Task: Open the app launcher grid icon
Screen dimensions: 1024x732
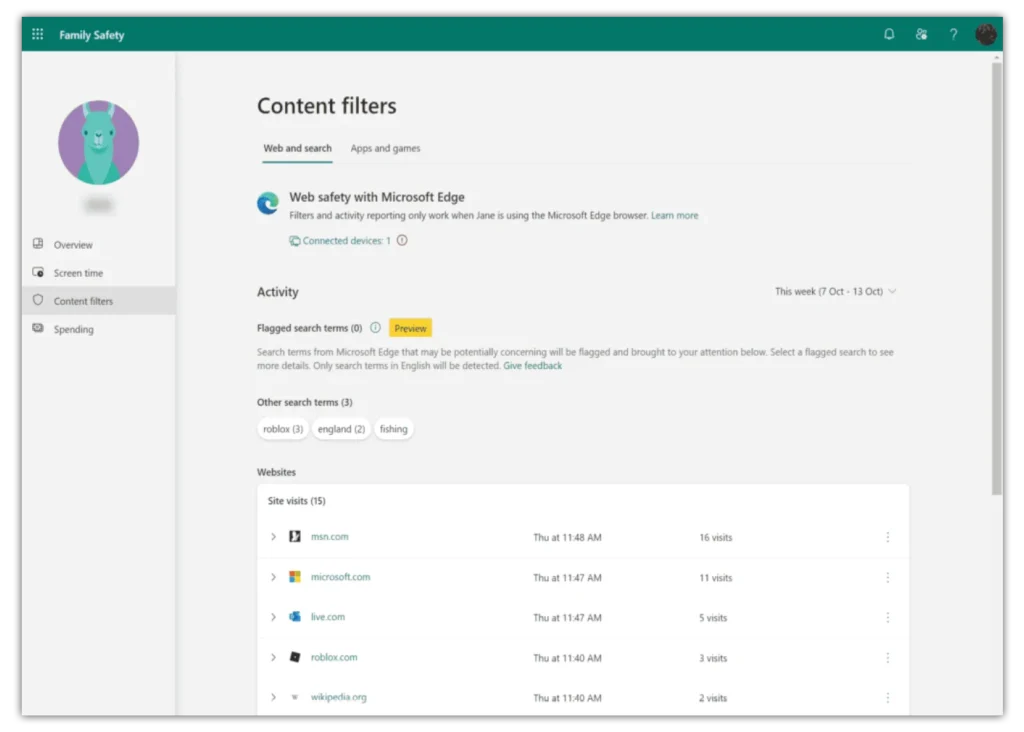Action: [38, 34]
